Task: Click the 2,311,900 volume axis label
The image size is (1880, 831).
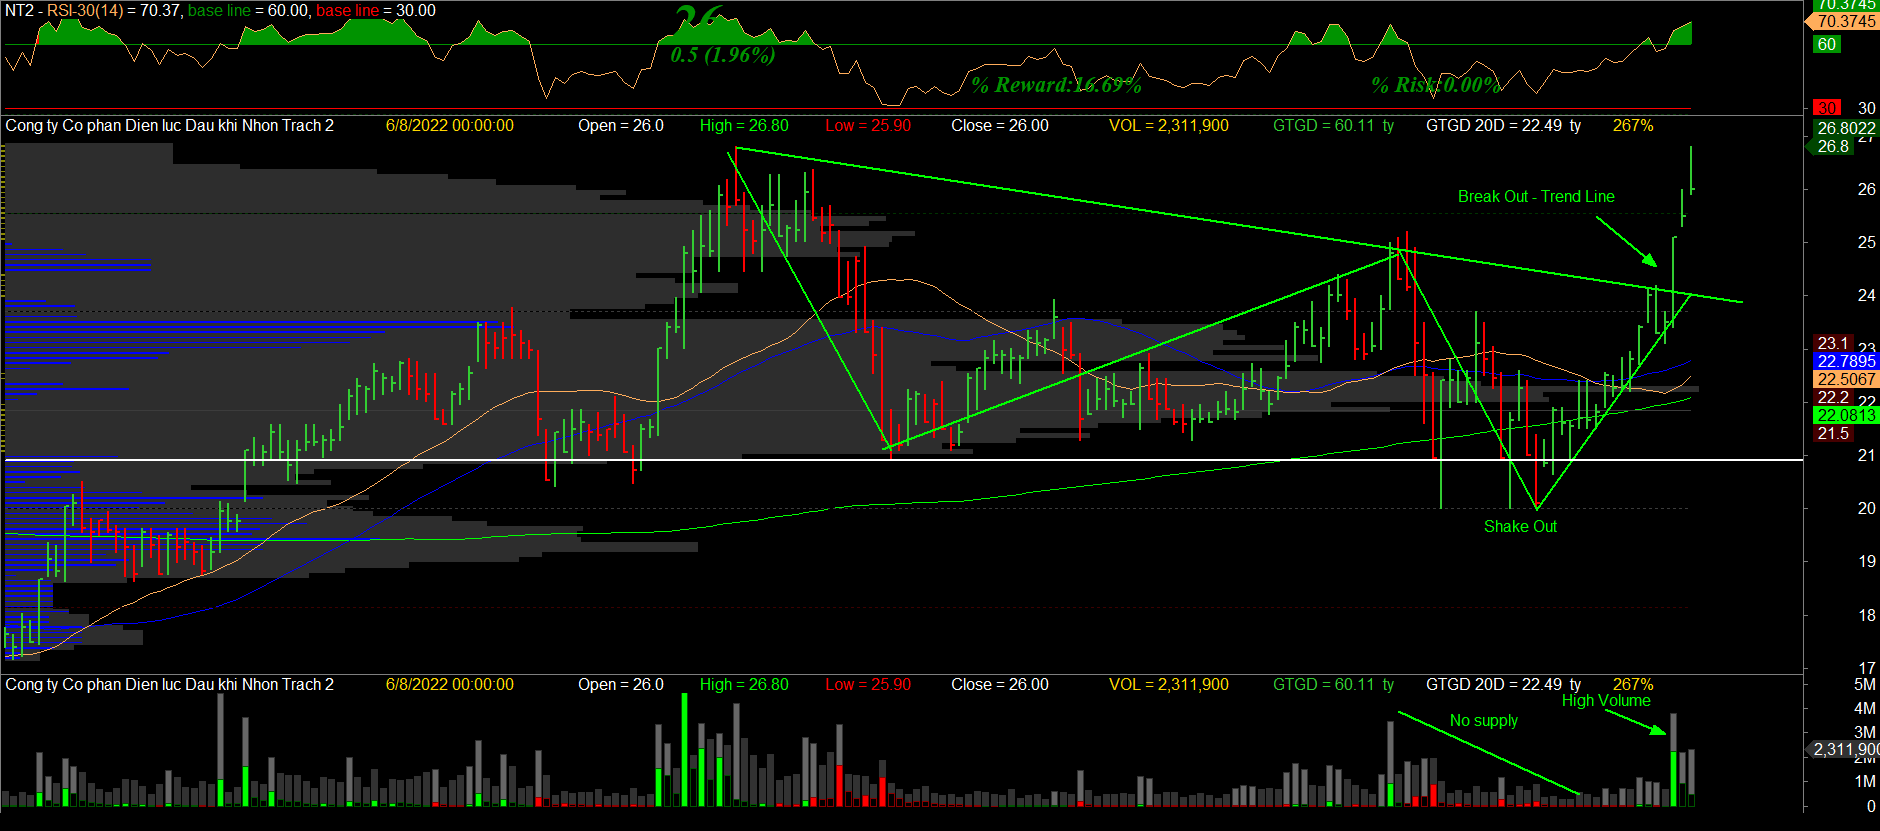Action: click(1846, 749)
